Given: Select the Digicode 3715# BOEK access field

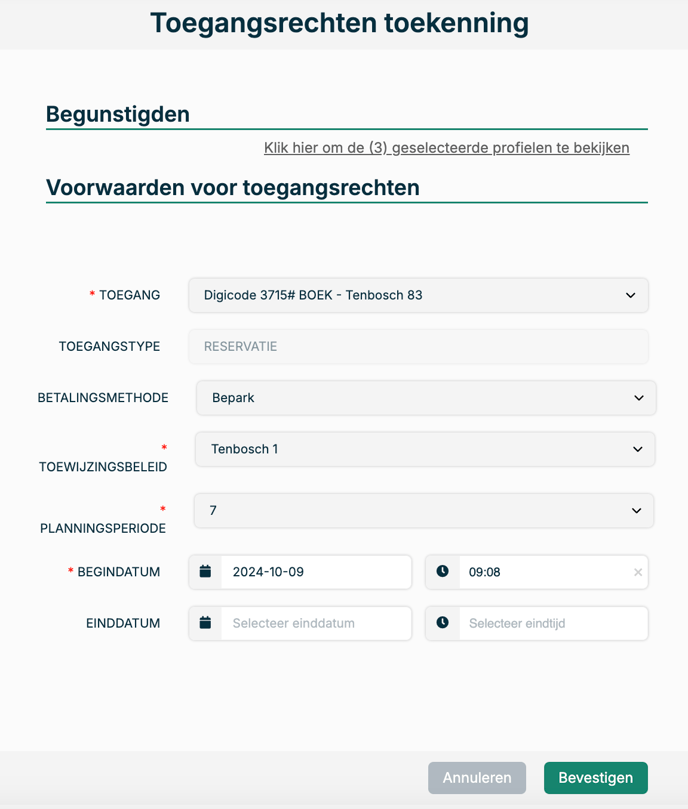Looking at the screenshot, I should point(418,295).
